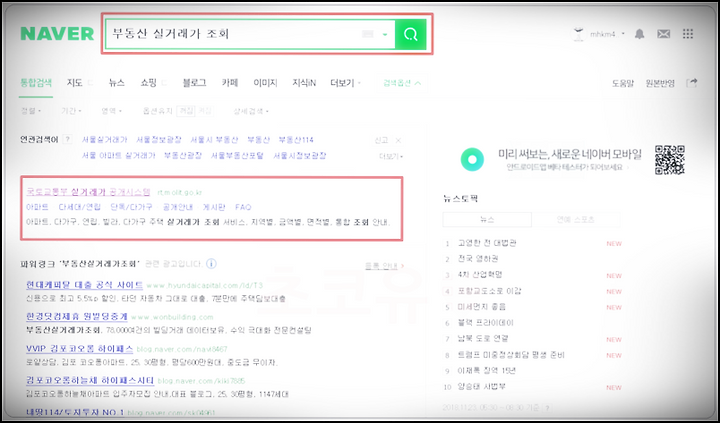Click the green Naver mobile circle icon

point(472,159)
